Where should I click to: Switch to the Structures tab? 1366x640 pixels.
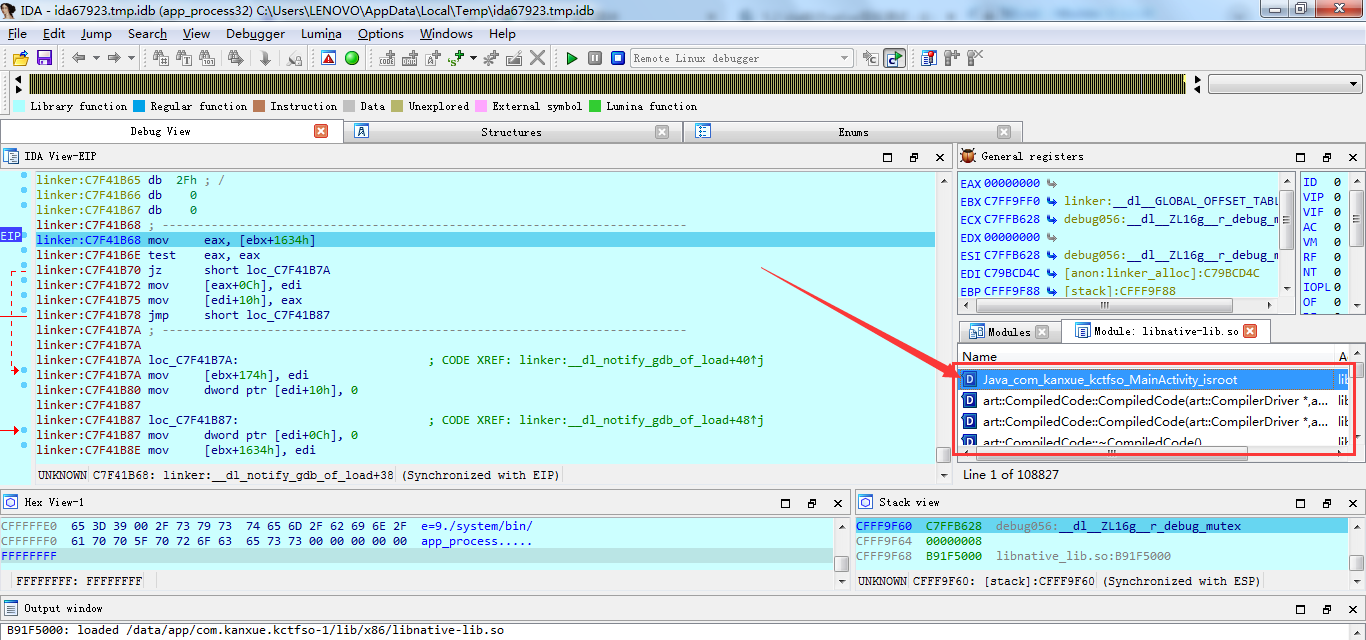(x=511, y=132)
